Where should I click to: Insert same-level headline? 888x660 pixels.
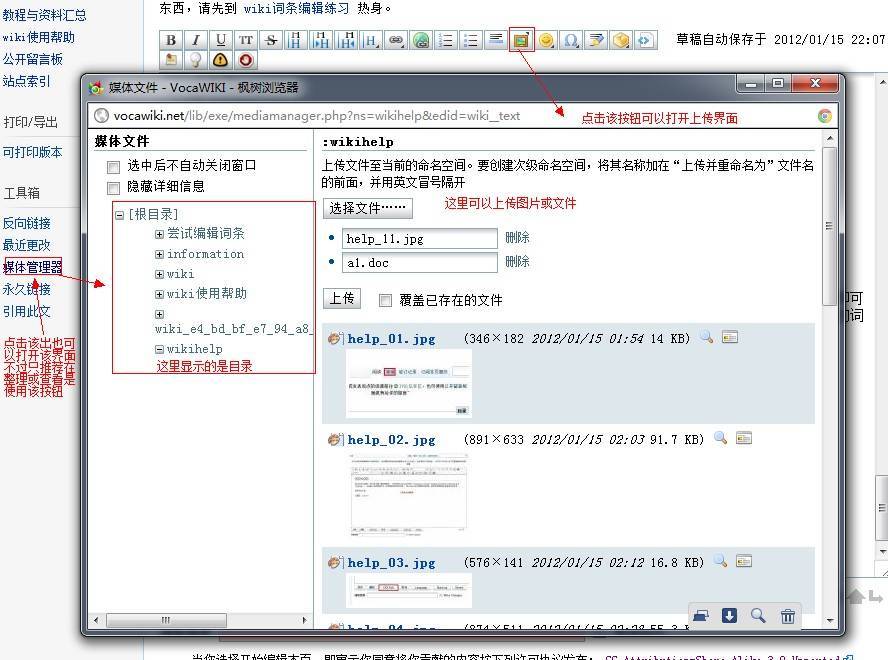click(x=296, y=40)
